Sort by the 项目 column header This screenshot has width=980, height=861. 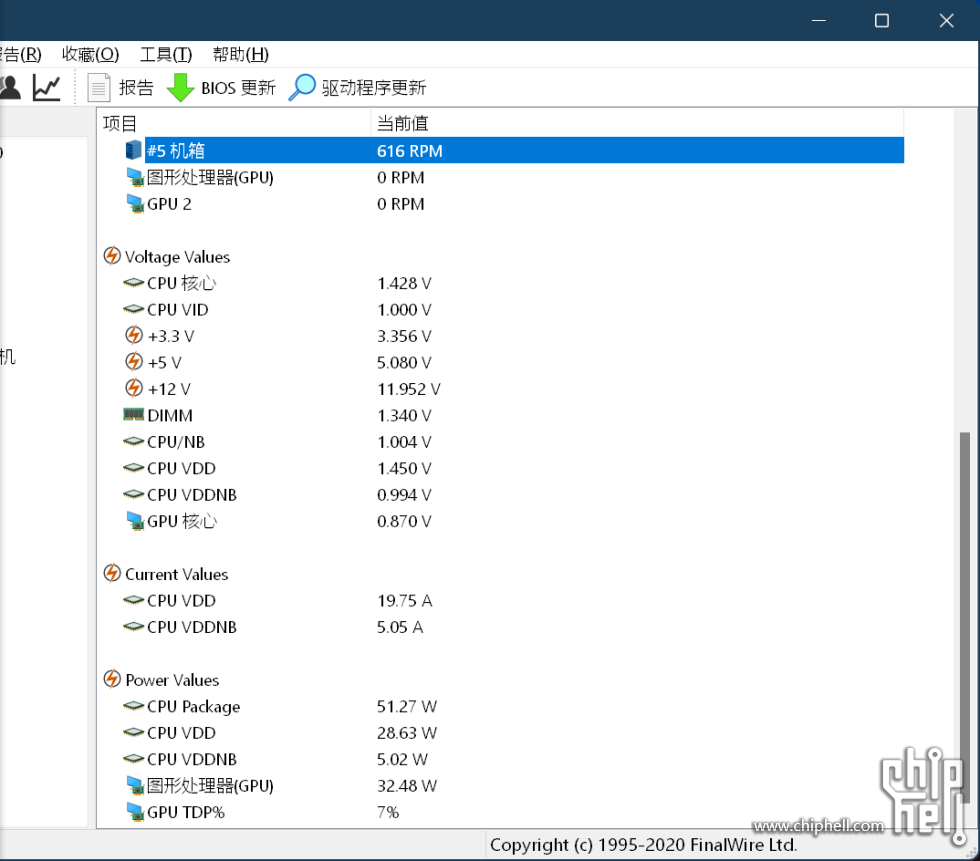point(234,123)
